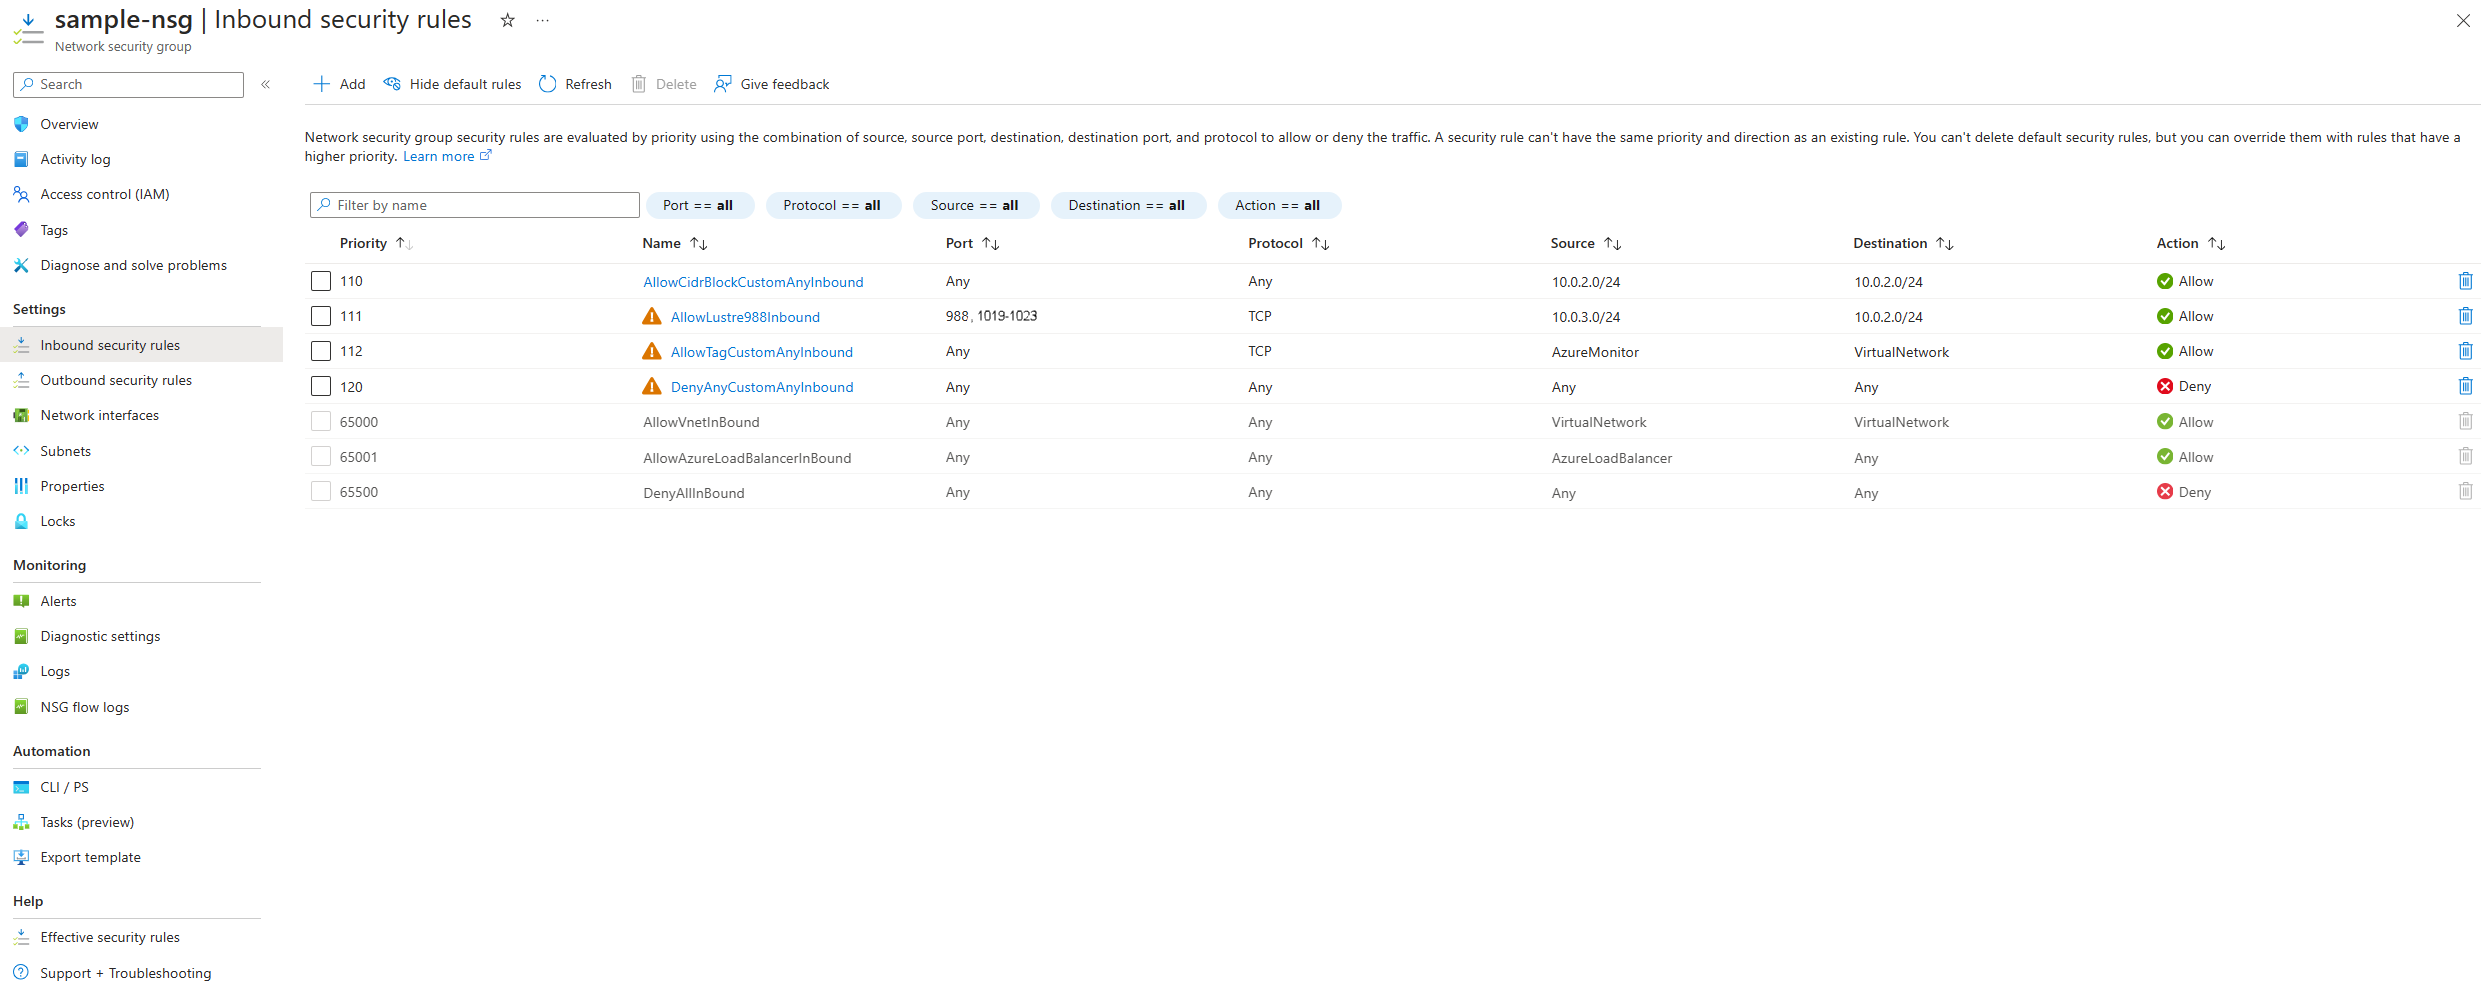
Task: Click the Logs icon in Monitoring section
Action: 21,671
